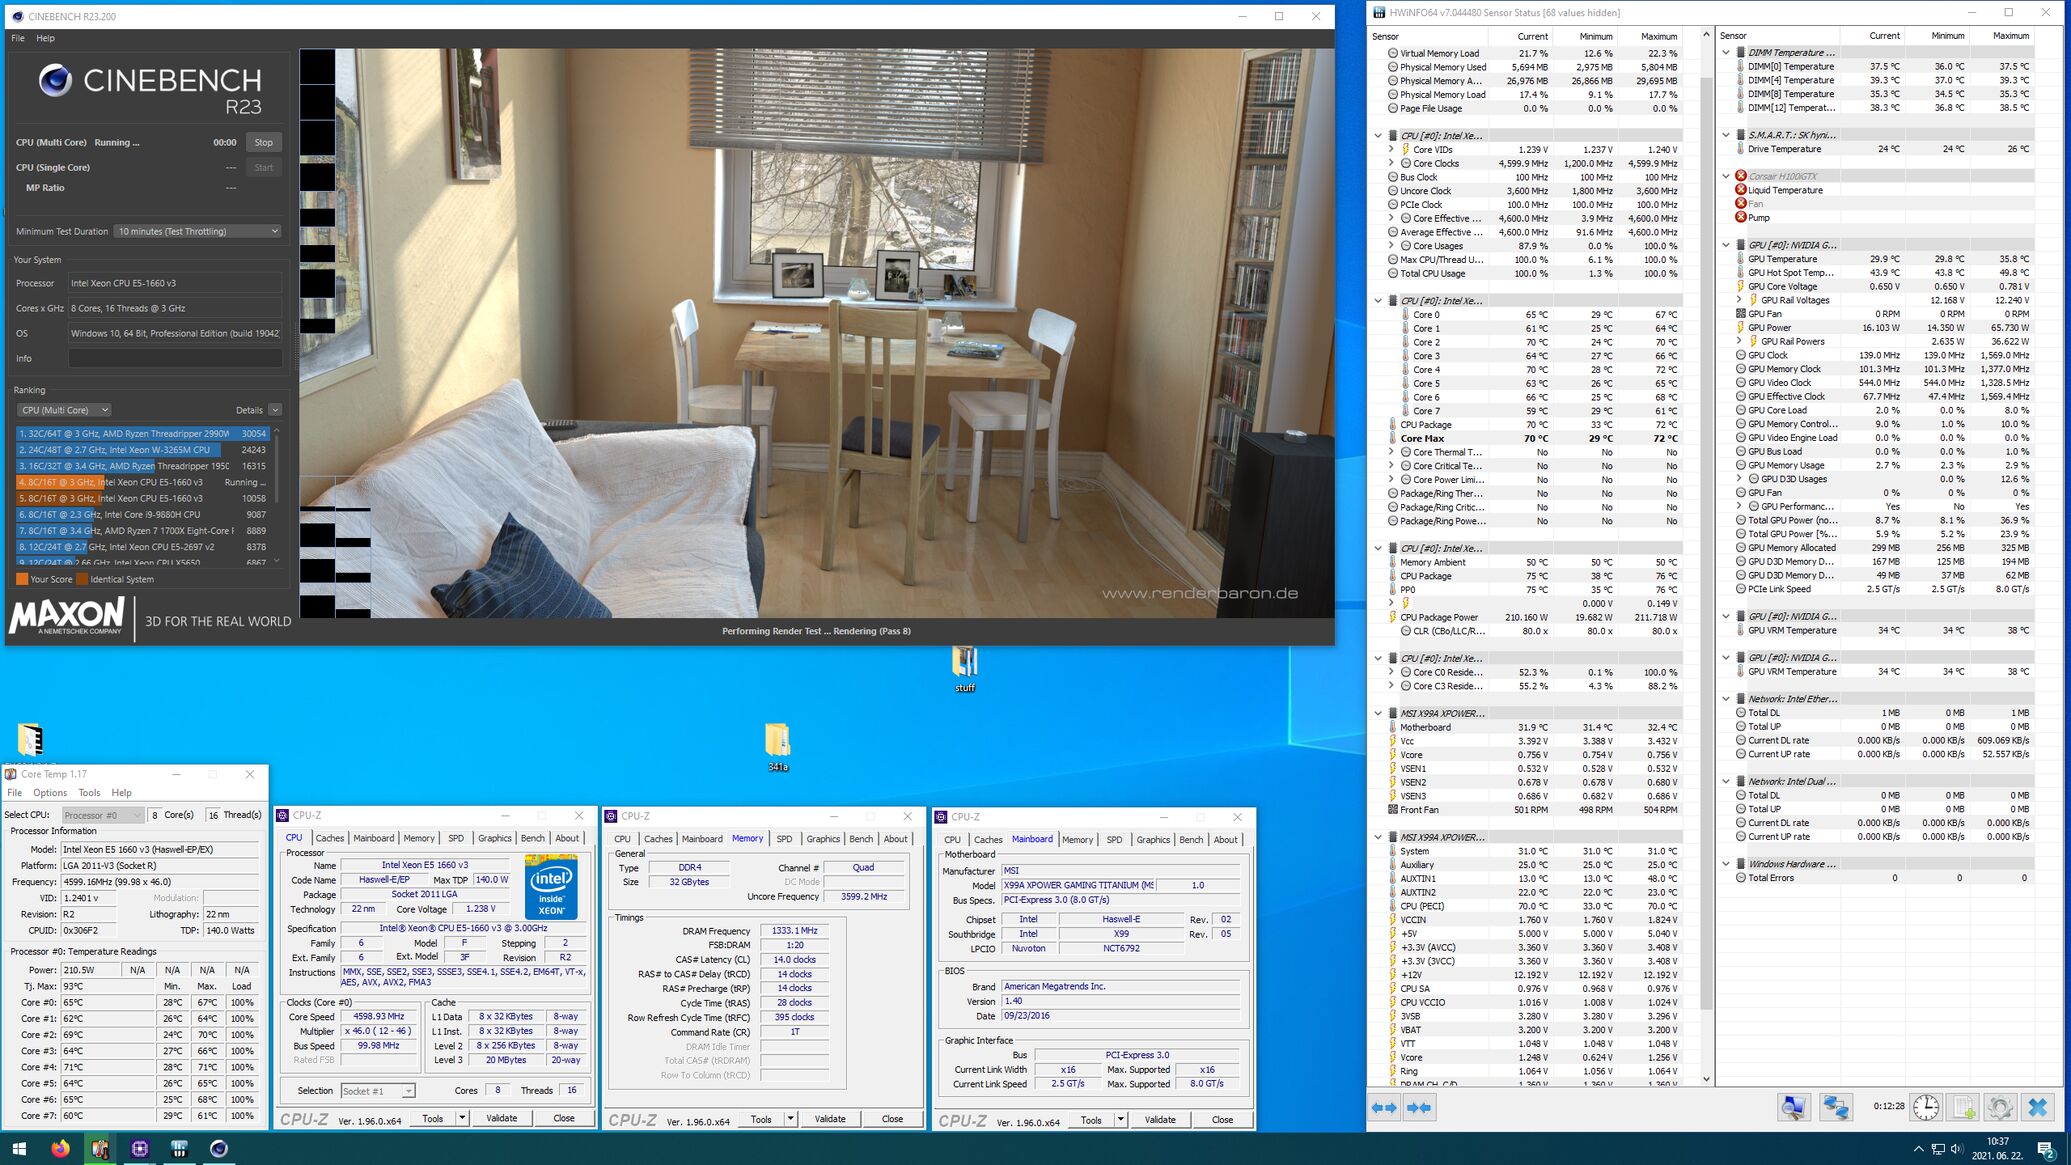The image size is (2071, 1165).
Task: Collapse the S.M.A.R.T. sensor group
Action: pyautogui.click(x=1727, y=135)
